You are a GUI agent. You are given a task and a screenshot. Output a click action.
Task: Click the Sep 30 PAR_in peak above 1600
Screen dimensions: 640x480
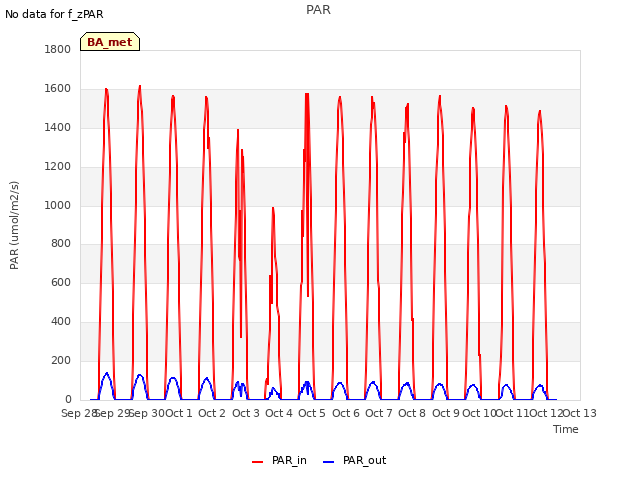(140, 86)
